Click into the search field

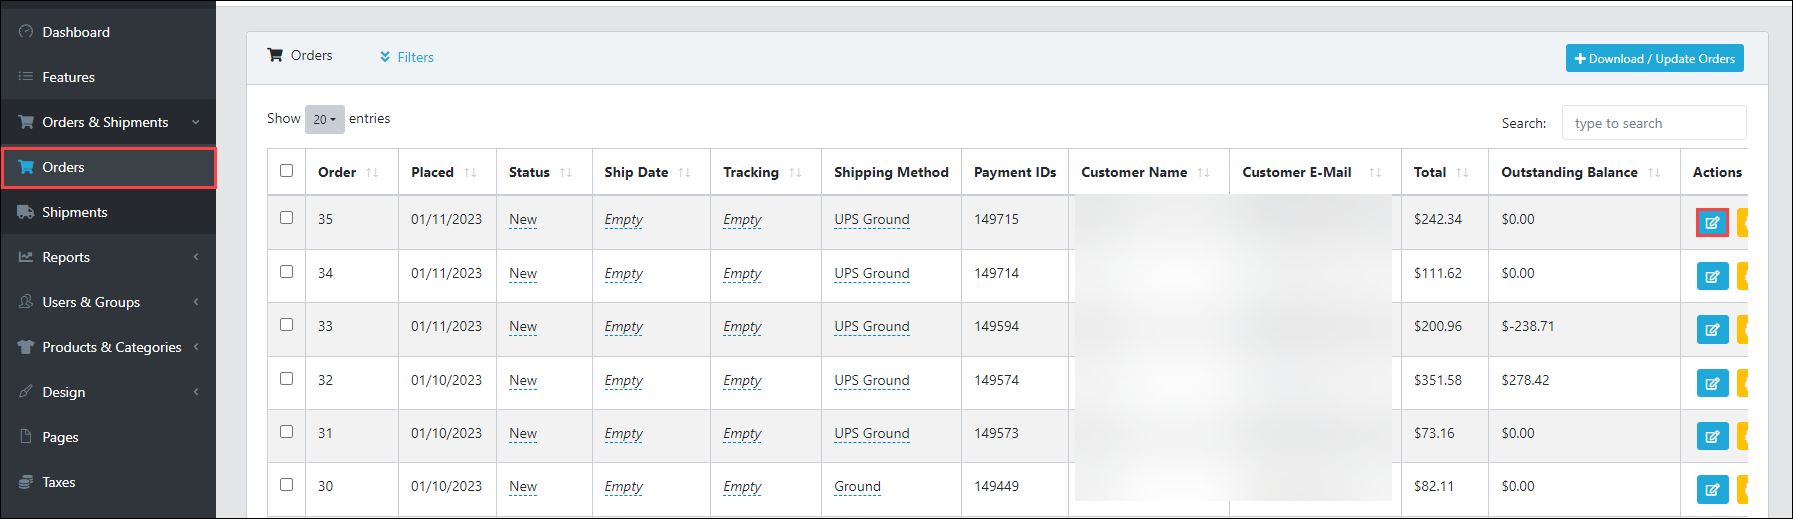pos(1654,123)
